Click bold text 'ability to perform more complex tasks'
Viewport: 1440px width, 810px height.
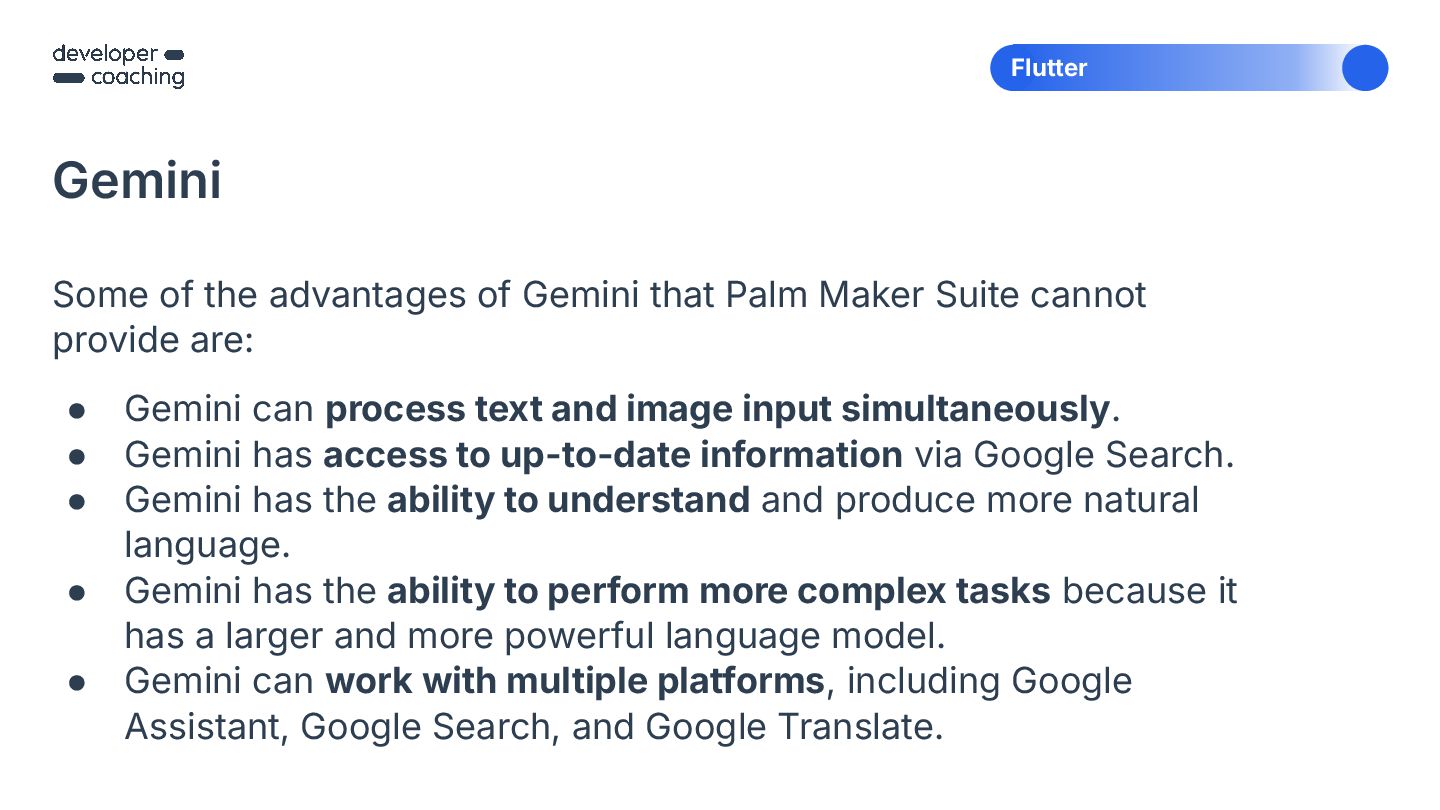(x=719, y=591)
